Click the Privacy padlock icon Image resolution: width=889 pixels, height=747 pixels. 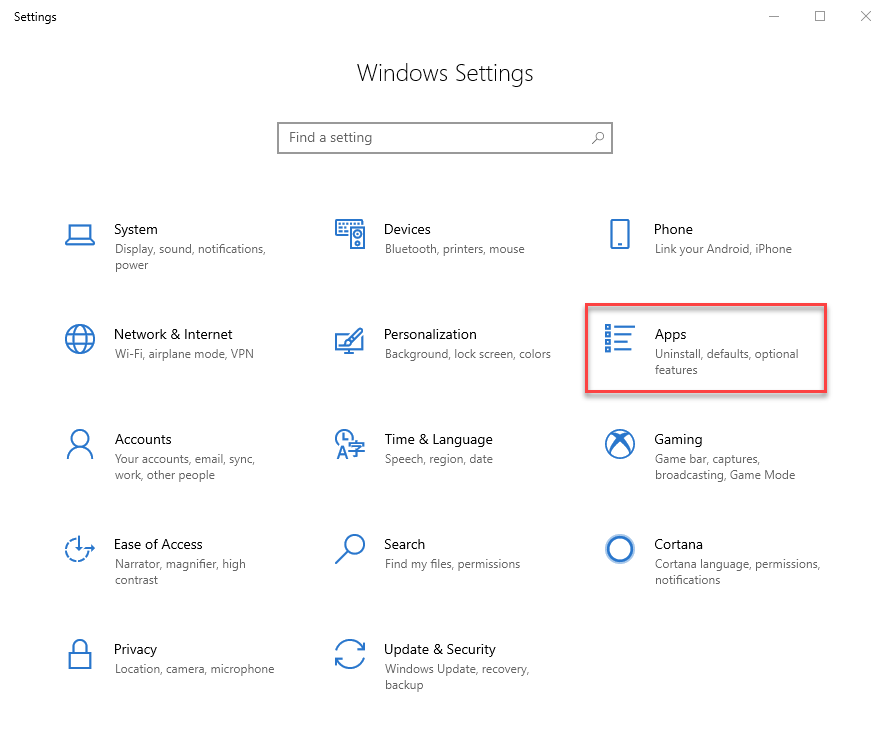pyautogui.click(x=80, y=654)
